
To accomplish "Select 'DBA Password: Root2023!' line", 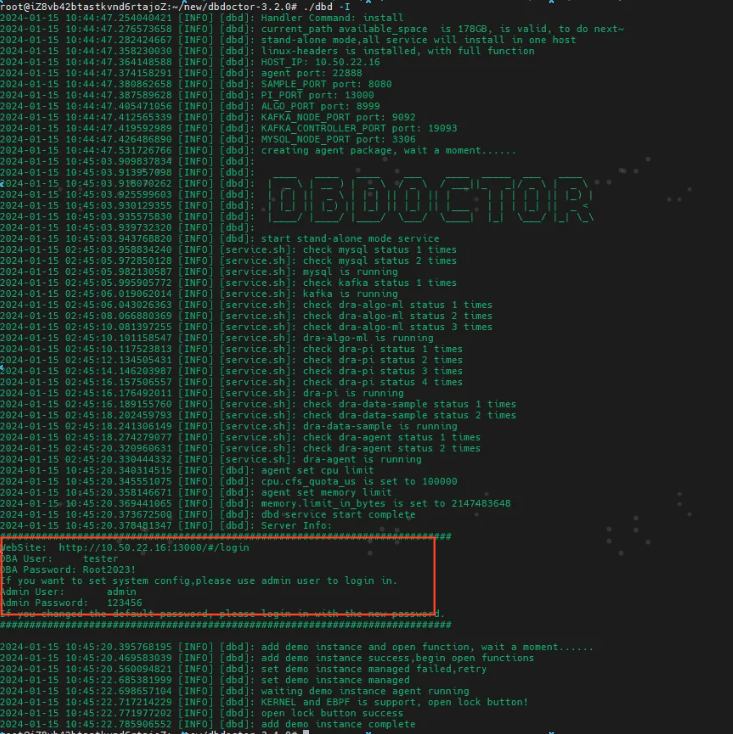I will (68, 570).
